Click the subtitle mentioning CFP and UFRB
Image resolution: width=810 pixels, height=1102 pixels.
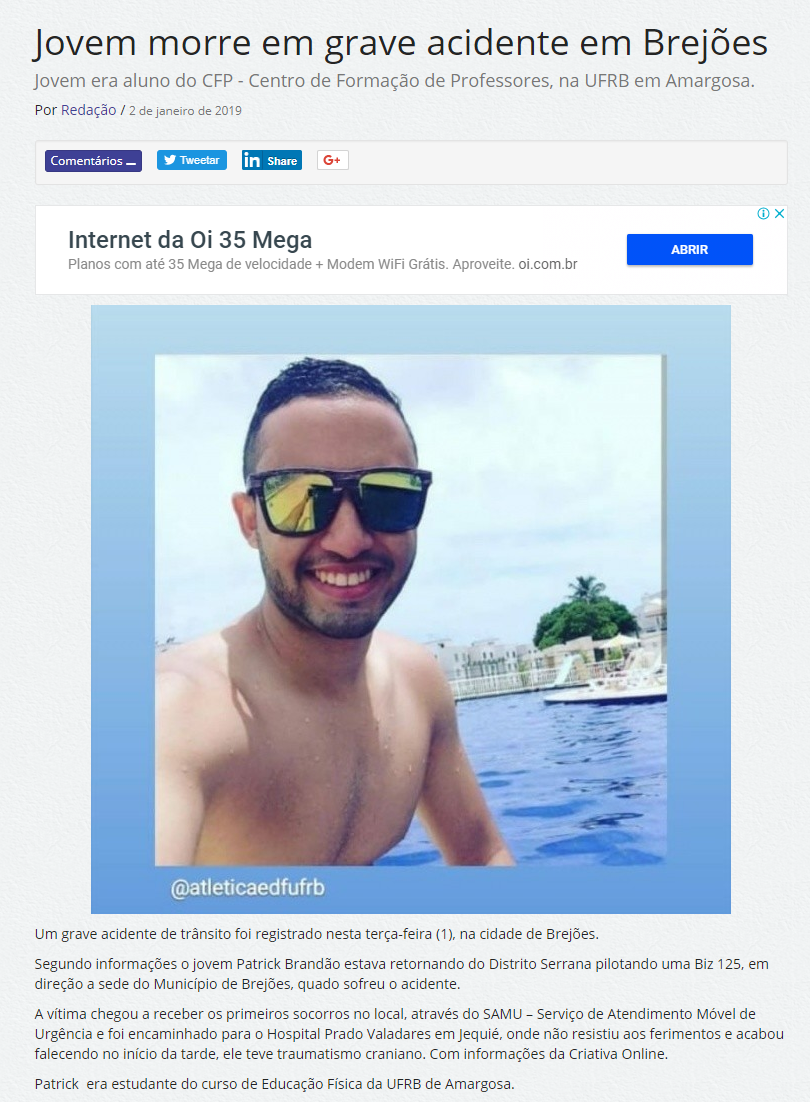pyautogui.click(x=395, y=81)
